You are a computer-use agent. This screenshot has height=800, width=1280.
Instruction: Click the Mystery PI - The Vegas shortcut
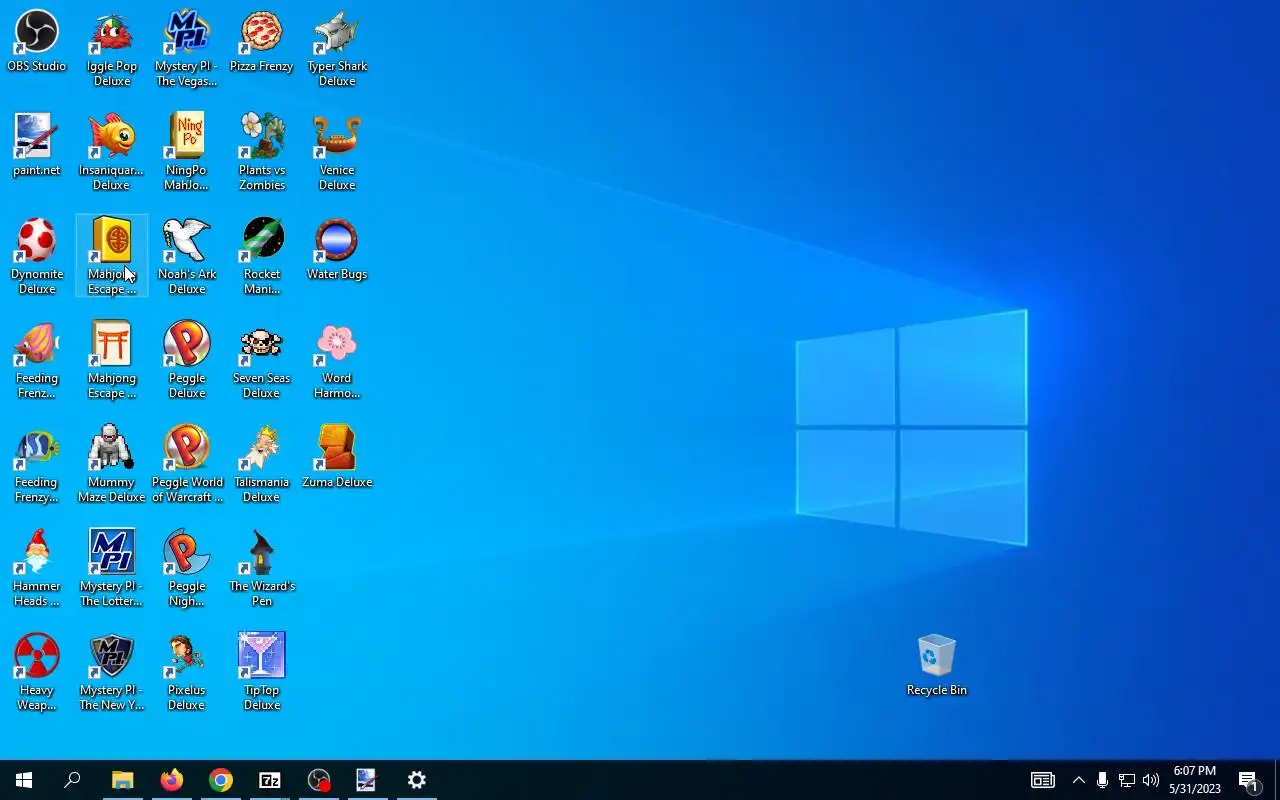(x=187, y=49)
